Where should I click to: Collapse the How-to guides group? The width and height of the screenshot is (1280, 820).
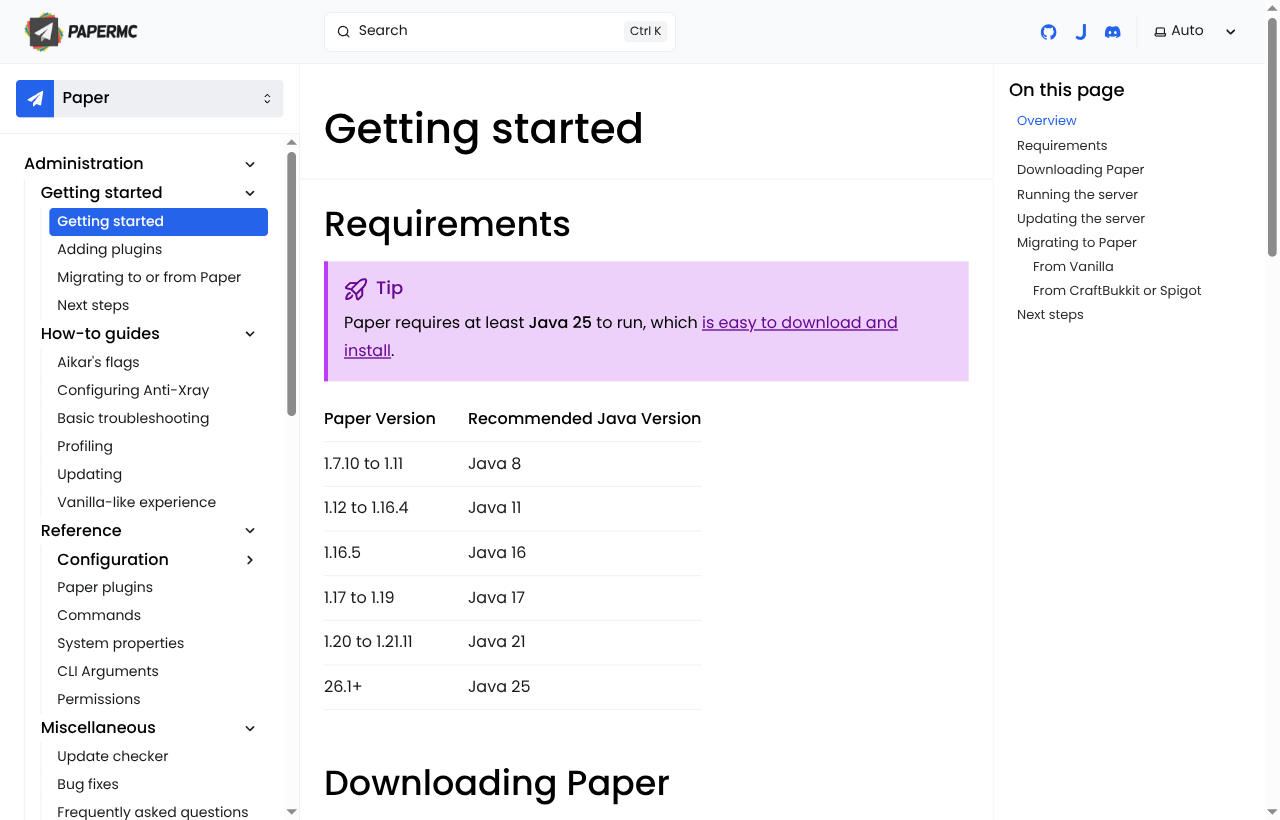(x=250, y=334)
